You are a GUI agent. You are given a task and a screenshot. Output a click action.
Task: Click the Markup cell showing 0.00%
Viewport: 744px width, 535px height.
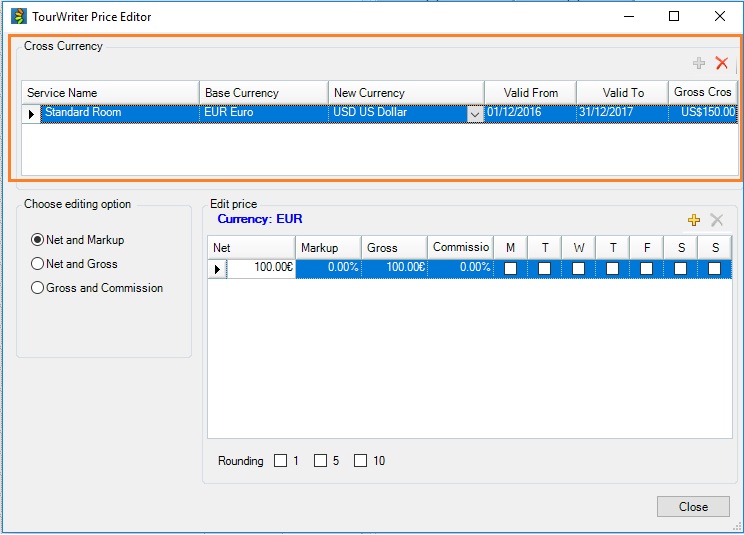click(328, 268)
